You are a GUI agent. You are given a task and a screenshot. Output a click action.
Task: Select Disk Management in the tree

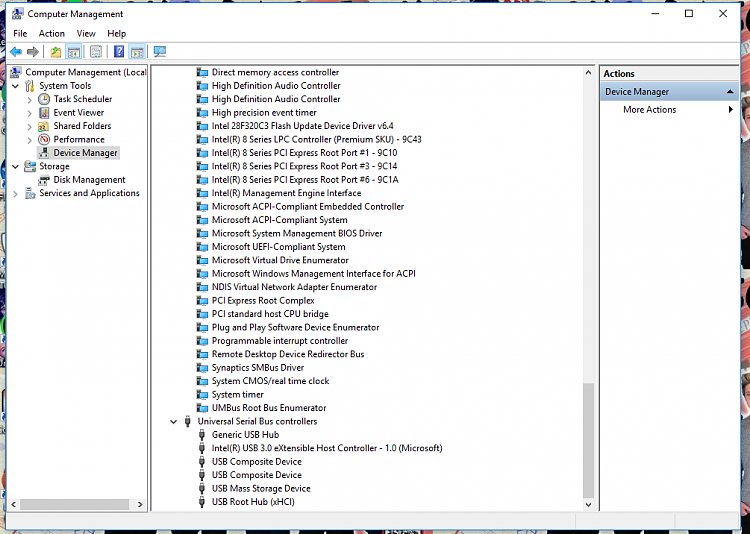point(89,179)
